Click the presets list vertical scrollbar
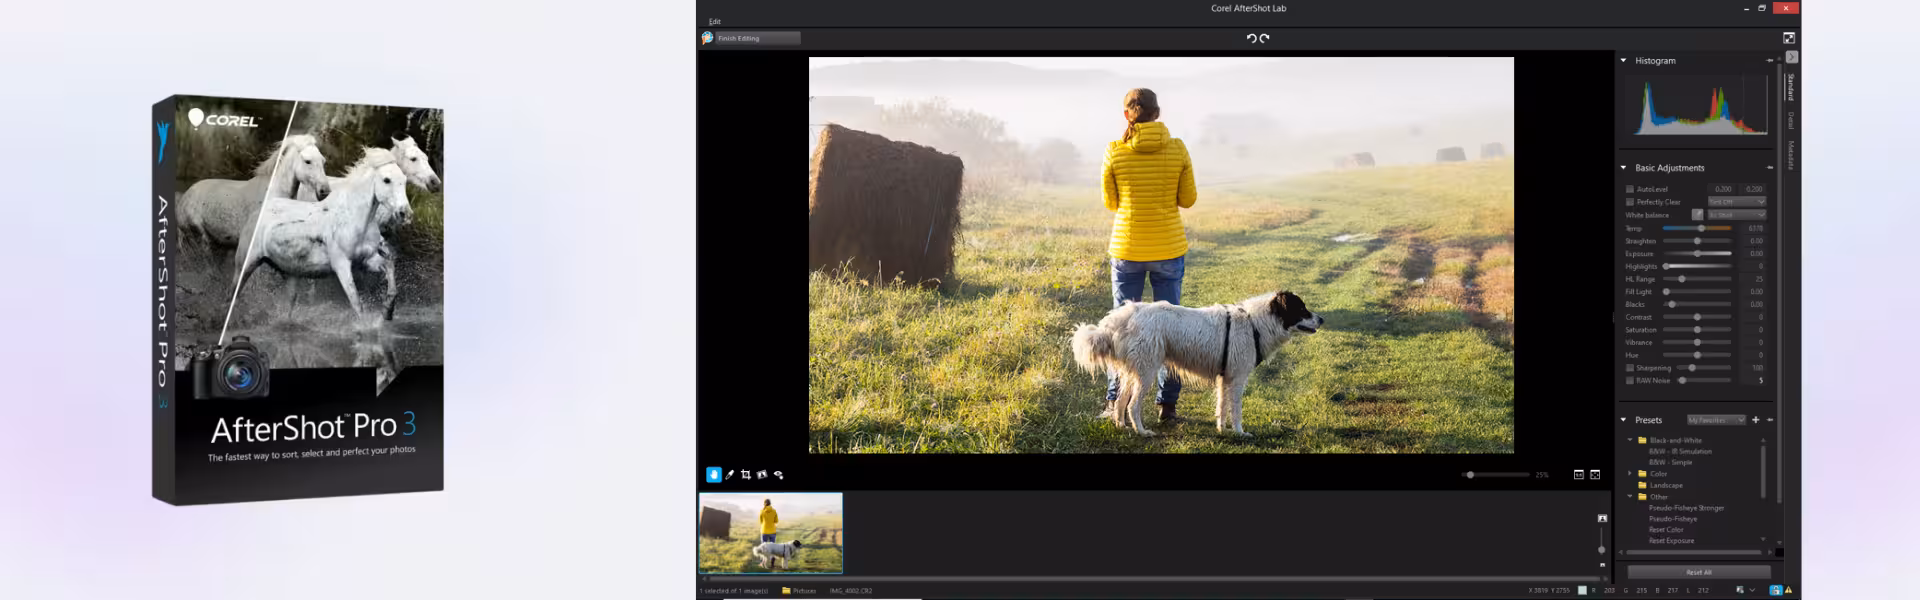This screenshot has height=600, width=1920. coord(1763,472)
